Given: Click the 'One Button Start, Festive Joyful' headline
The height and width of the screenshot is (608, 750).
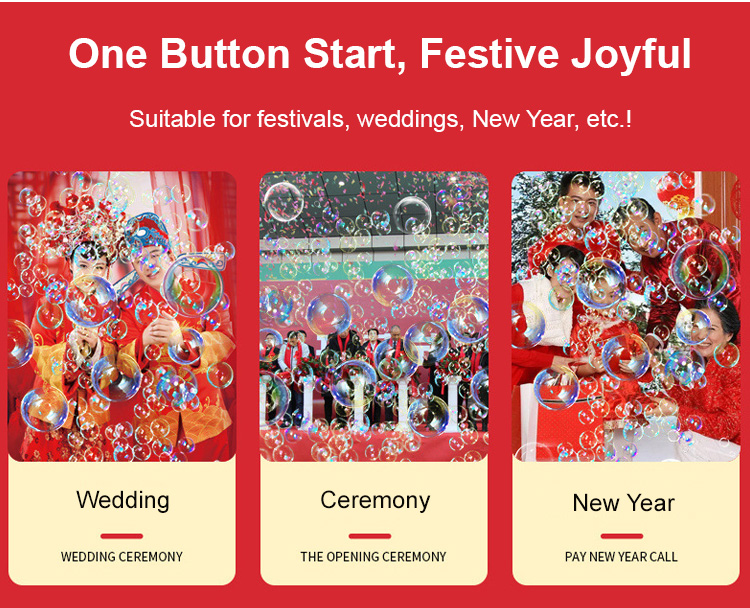Looking at the screenshot, I should (380, 54).
